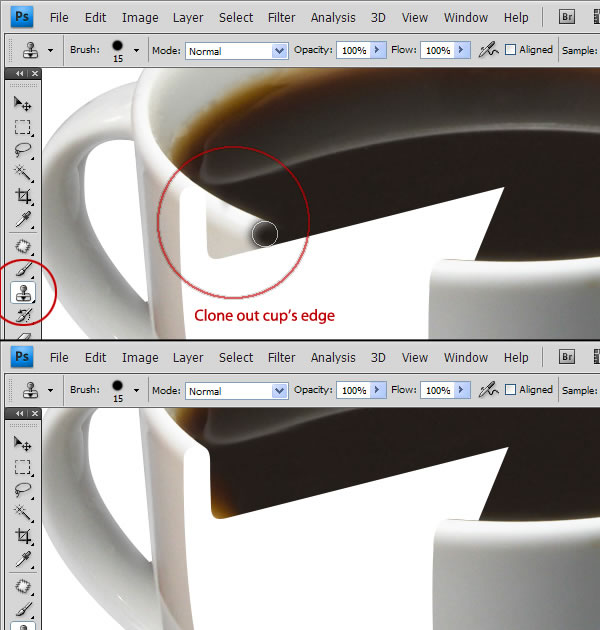Open the File menu in upper window
This screenshot has height=630, width=600.
point(59,18)
